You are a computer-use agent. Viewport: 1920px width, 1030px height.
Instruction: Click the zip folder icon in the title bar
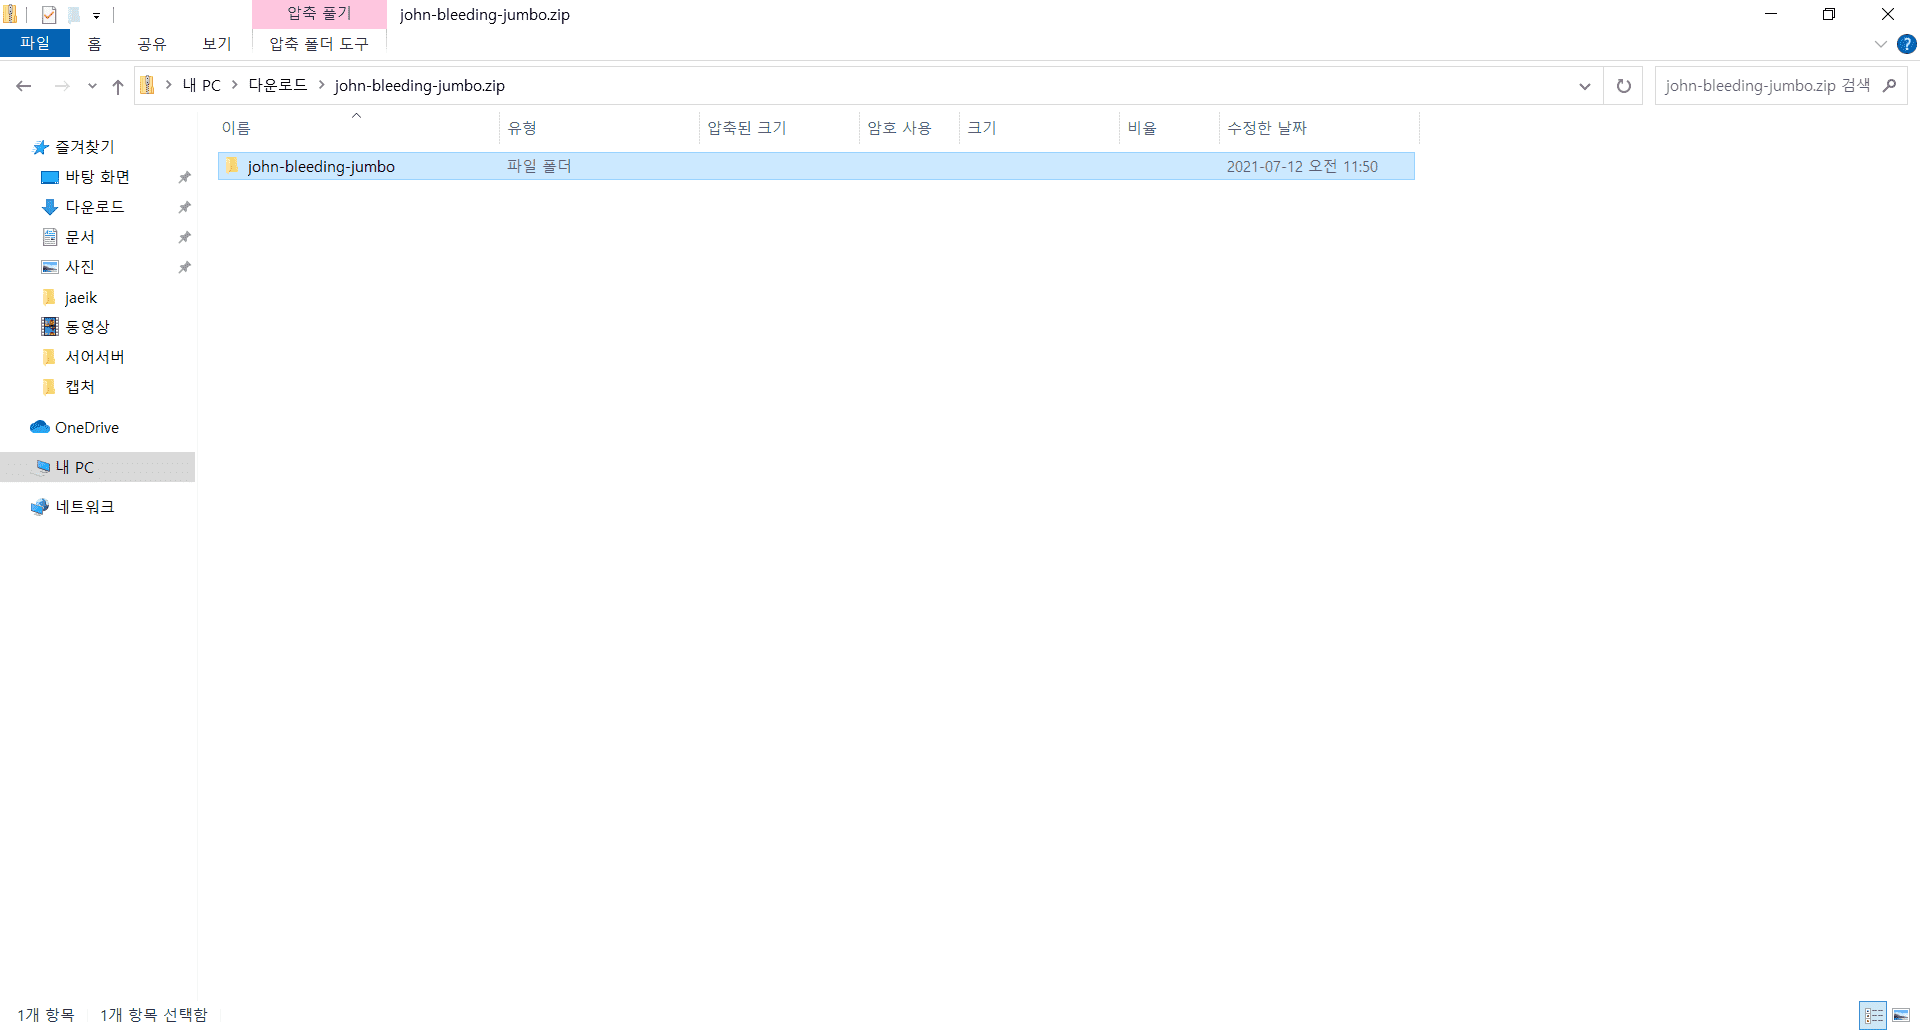10,14
